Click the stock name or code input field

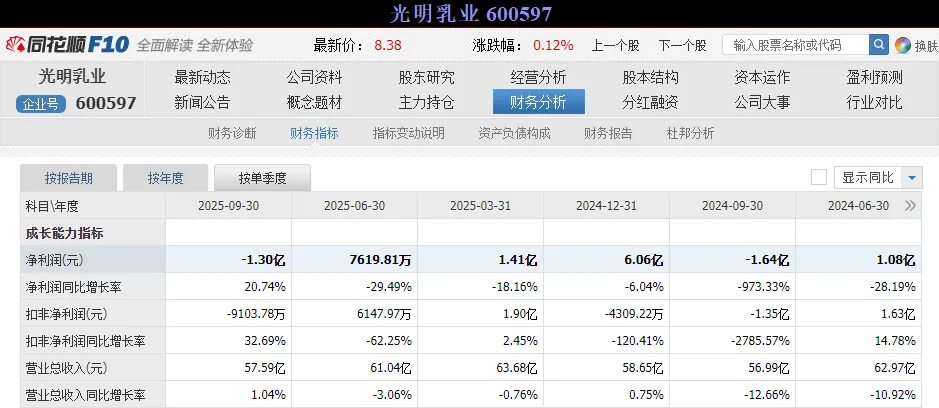tap(795, 45)
